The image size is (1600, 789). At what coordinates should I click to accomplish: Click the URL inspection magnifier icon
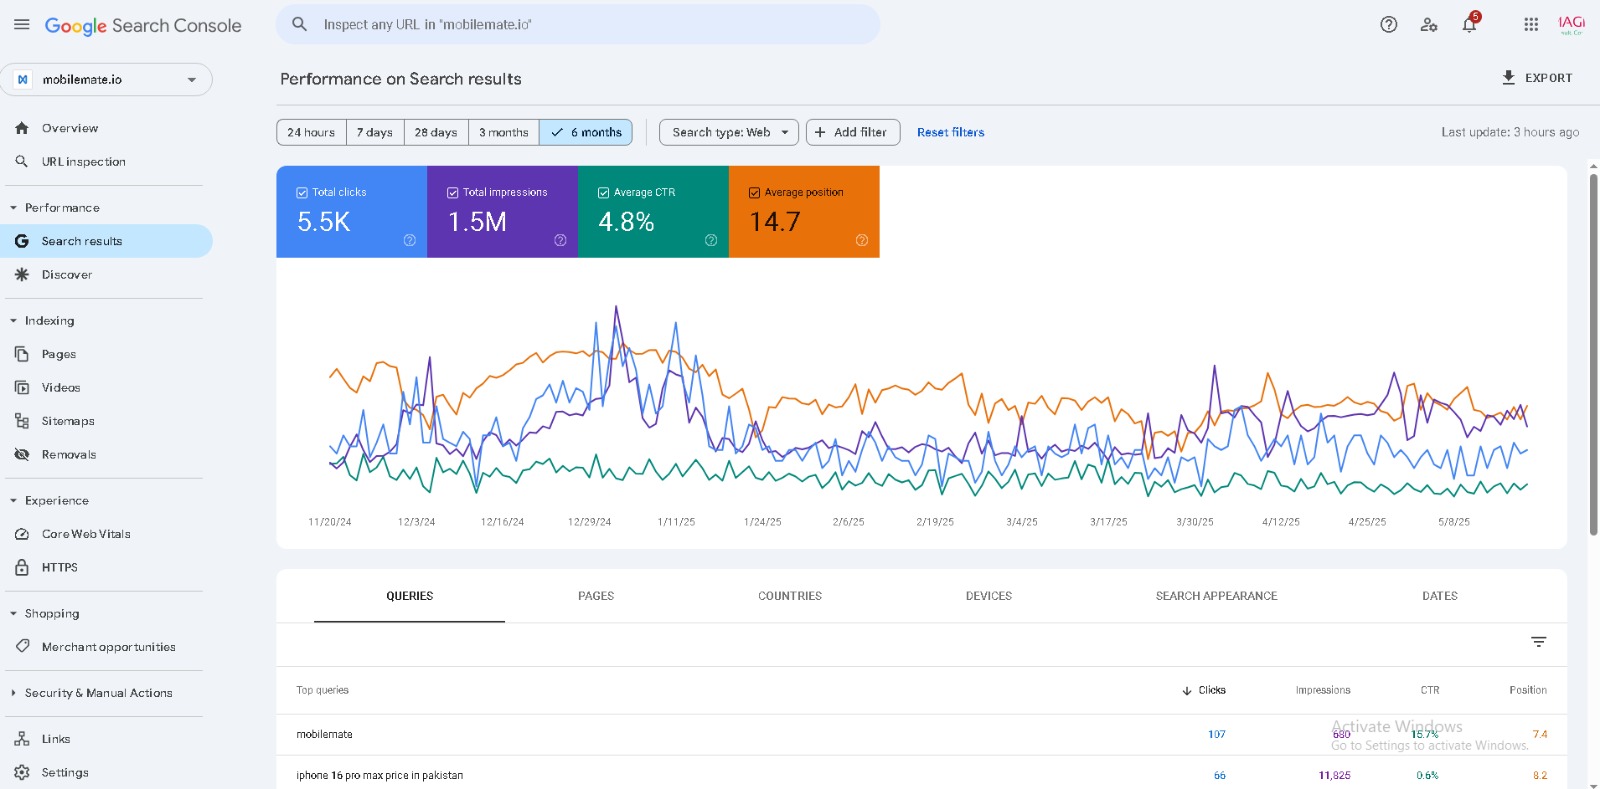pyautogui.click(x=22, y=161)
